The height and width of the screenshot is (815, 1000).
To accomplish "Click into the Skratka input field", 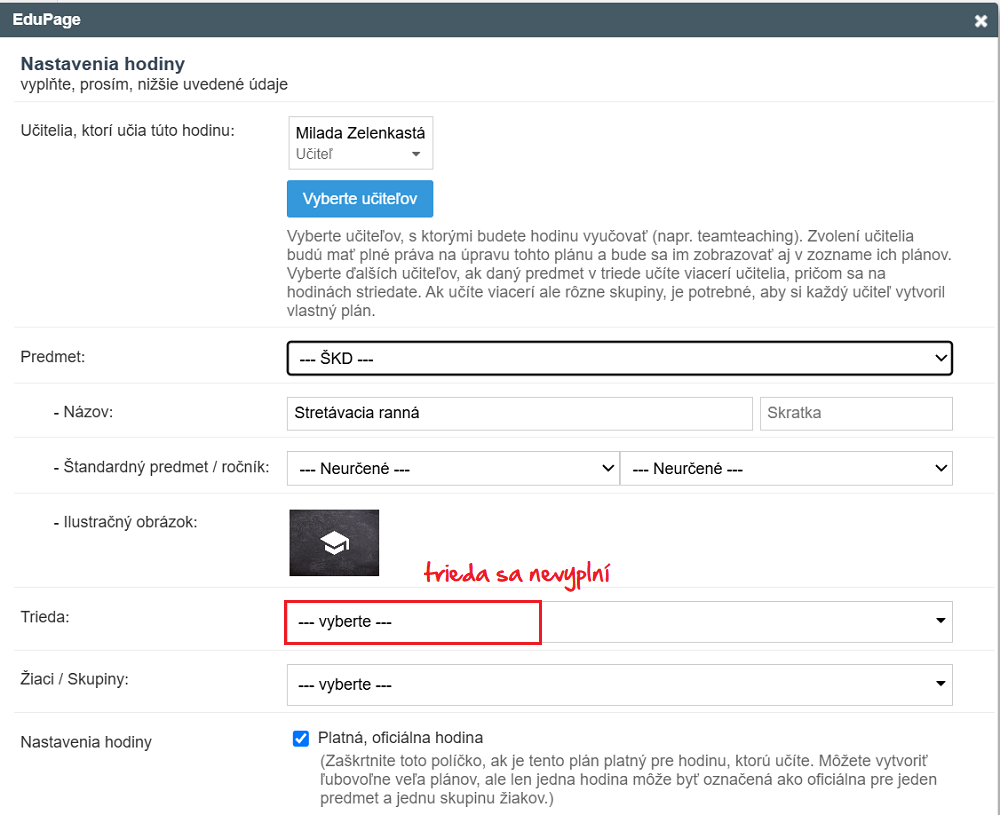I will [x=855, y=413].
